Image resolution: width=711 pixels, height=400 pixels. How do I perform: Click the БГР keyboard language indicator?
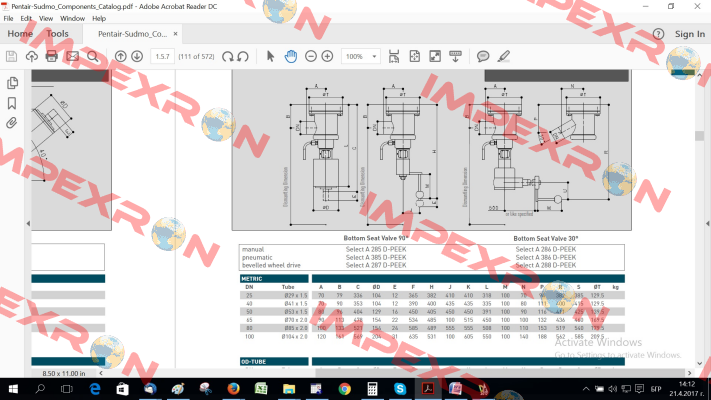click(x=656, y=389)
